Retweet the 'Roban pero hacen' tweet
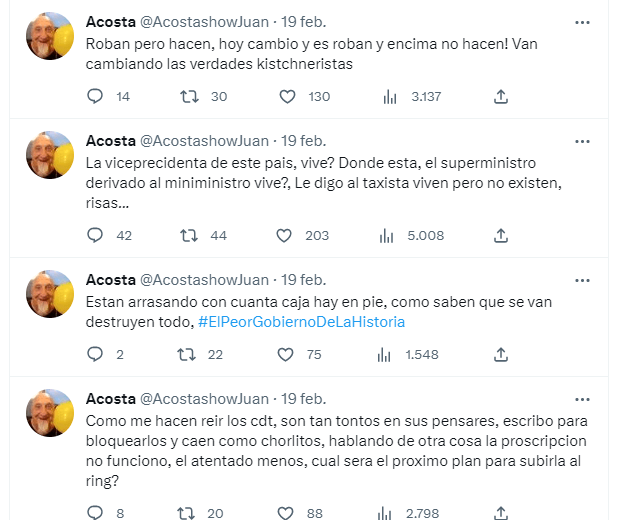Viewport: 621px width, 520px height. 187,97
